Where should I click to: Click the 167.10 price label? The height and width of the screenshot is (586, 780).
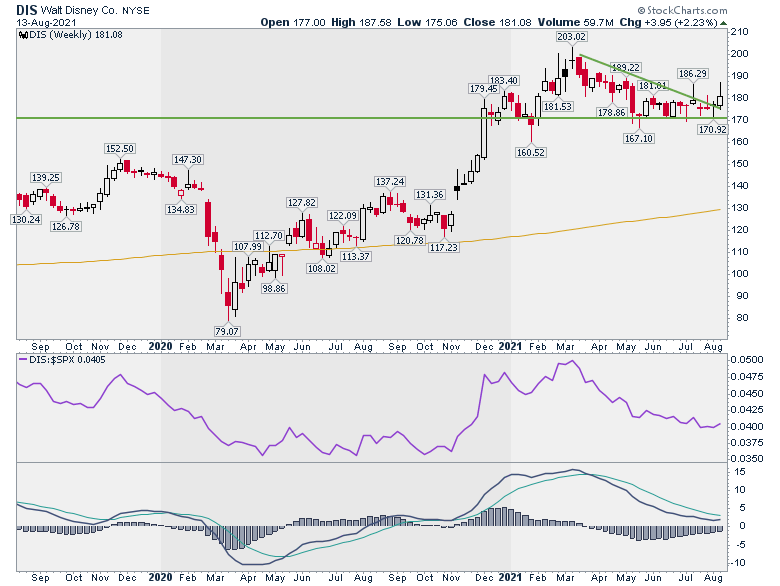pos(638,138)
